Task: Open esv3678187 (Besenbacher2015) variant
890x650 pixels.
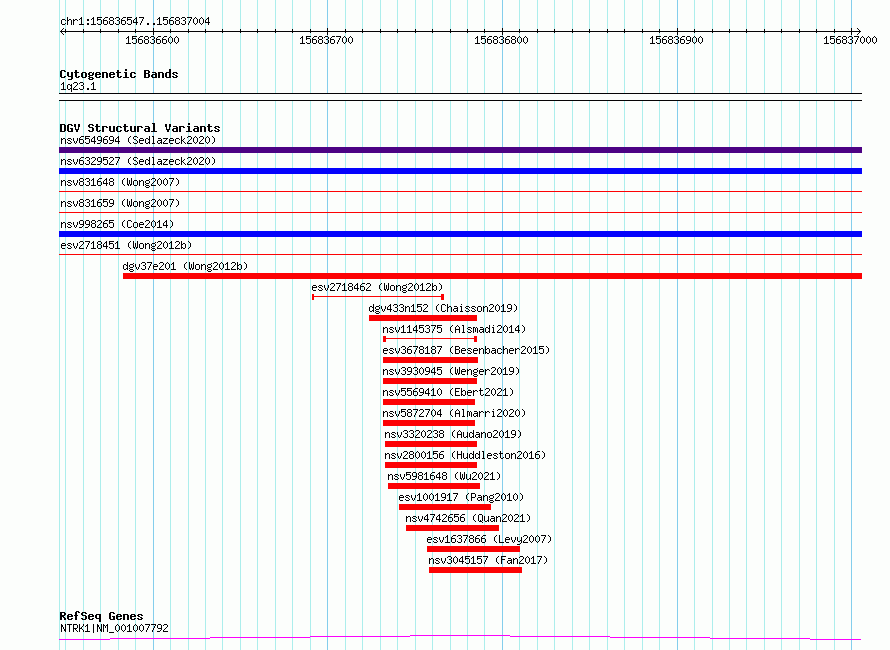Action: pos(466,350)
